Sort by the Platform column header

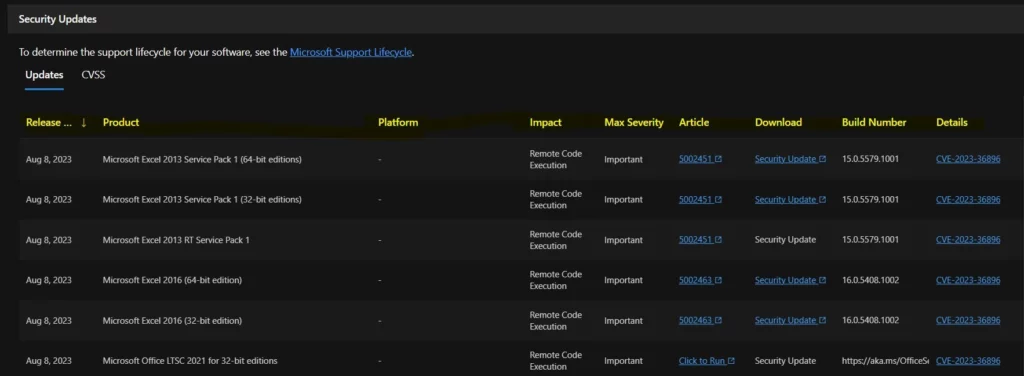pos(398,122)
